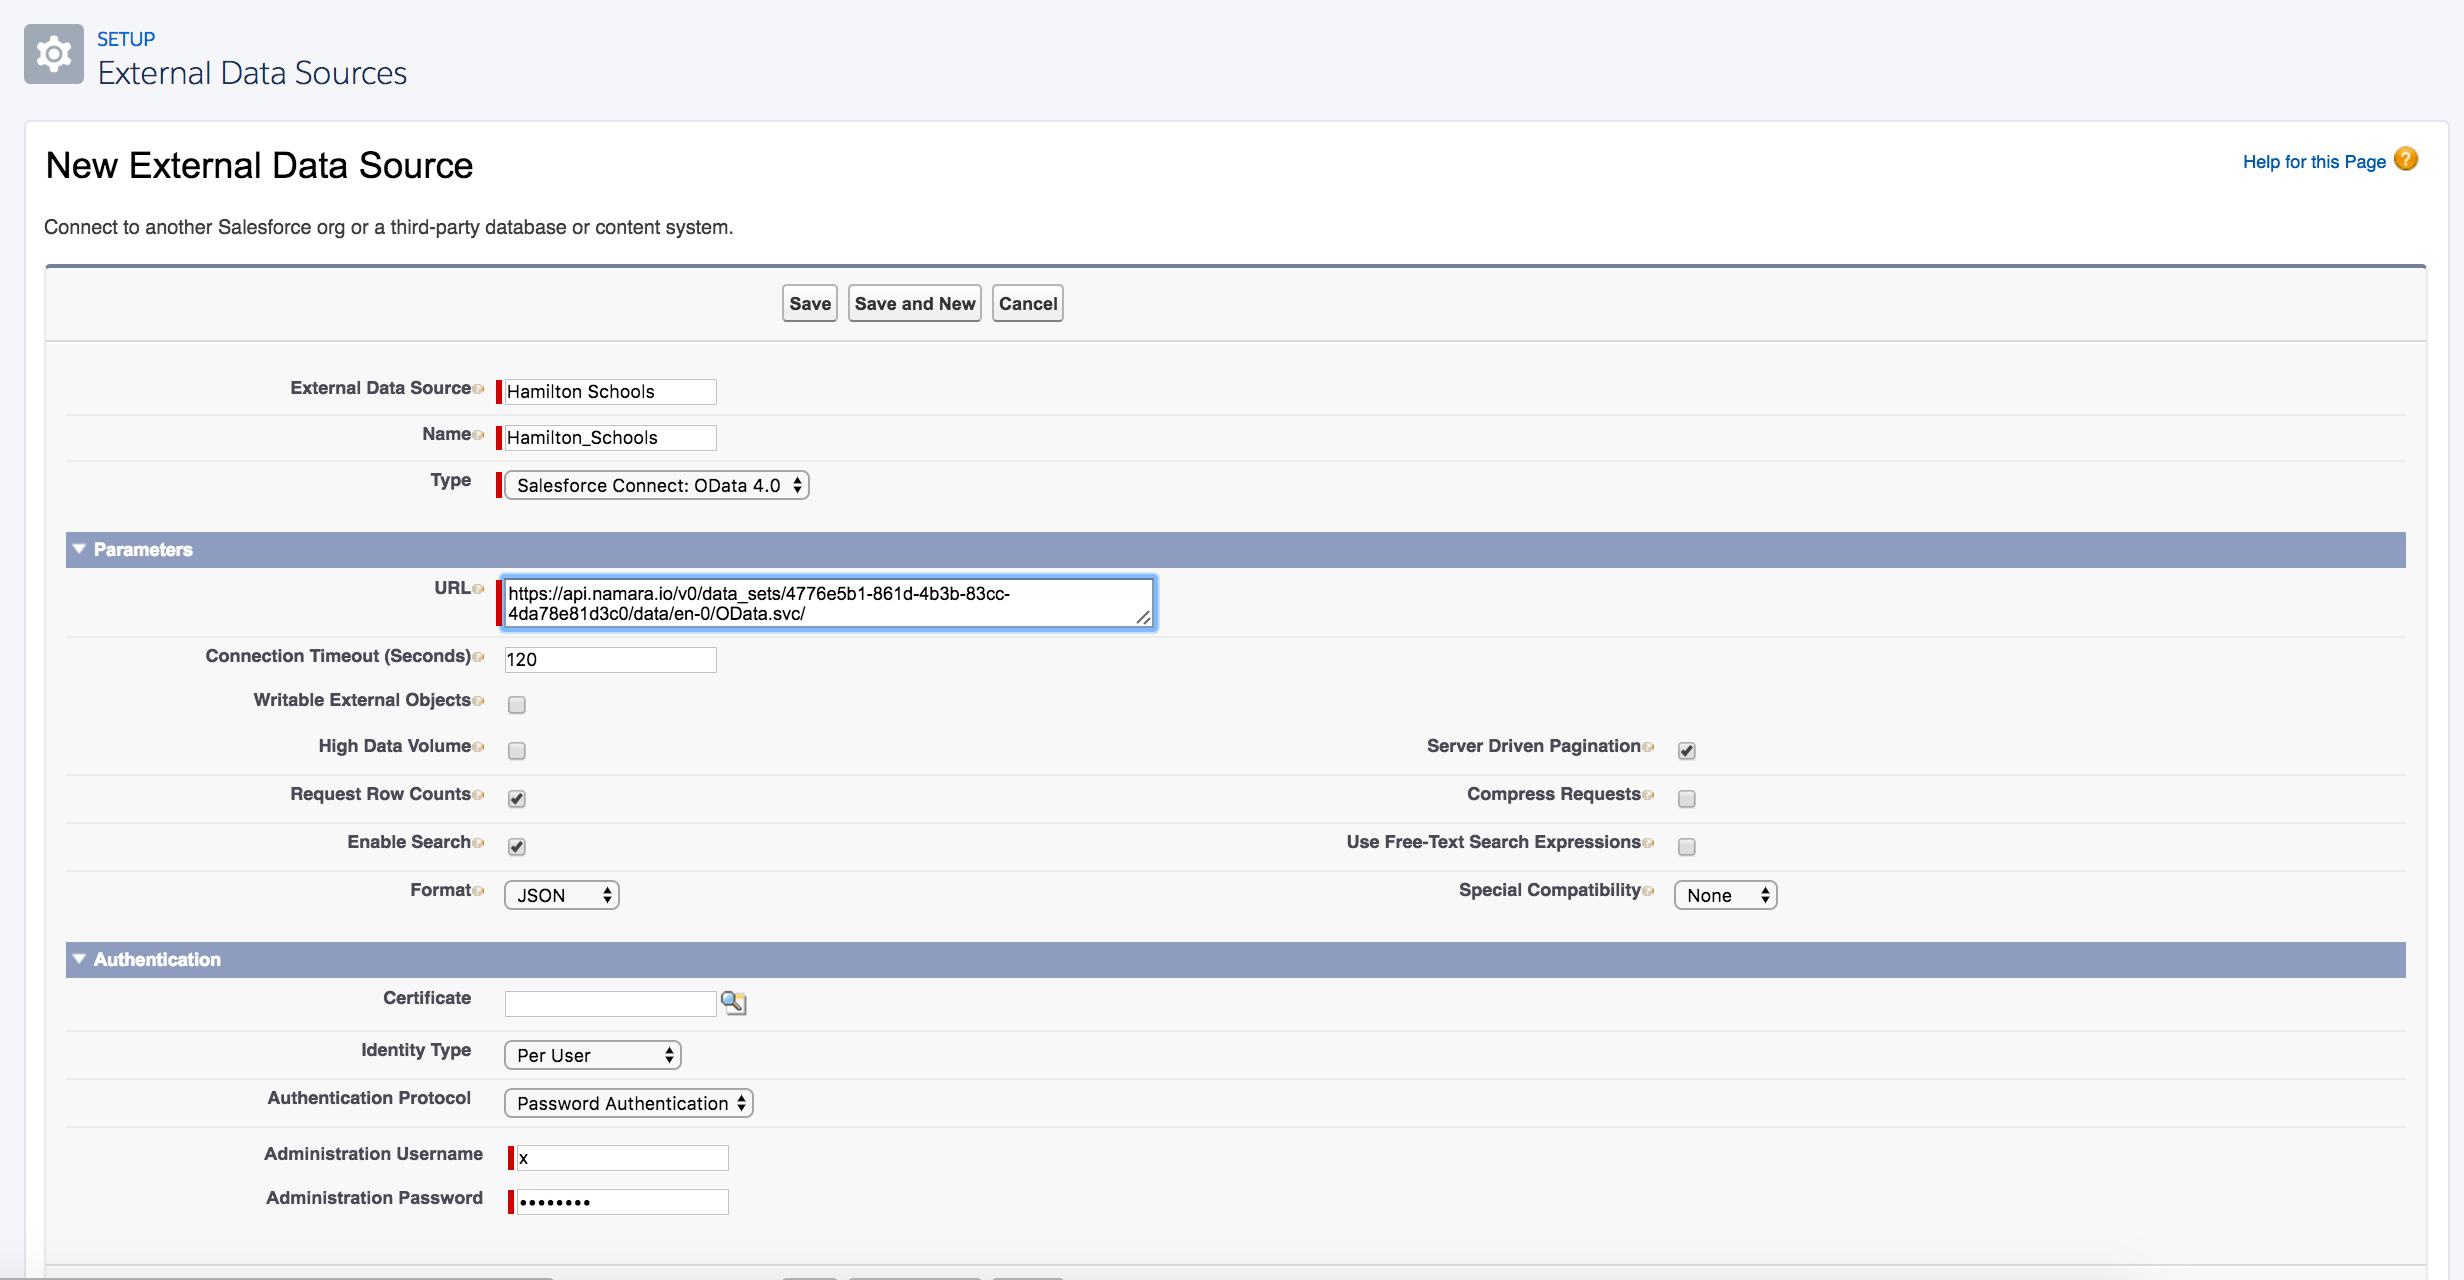Click the info bubble beside Connection Timeout
2464x1280 pixels.
480,657
